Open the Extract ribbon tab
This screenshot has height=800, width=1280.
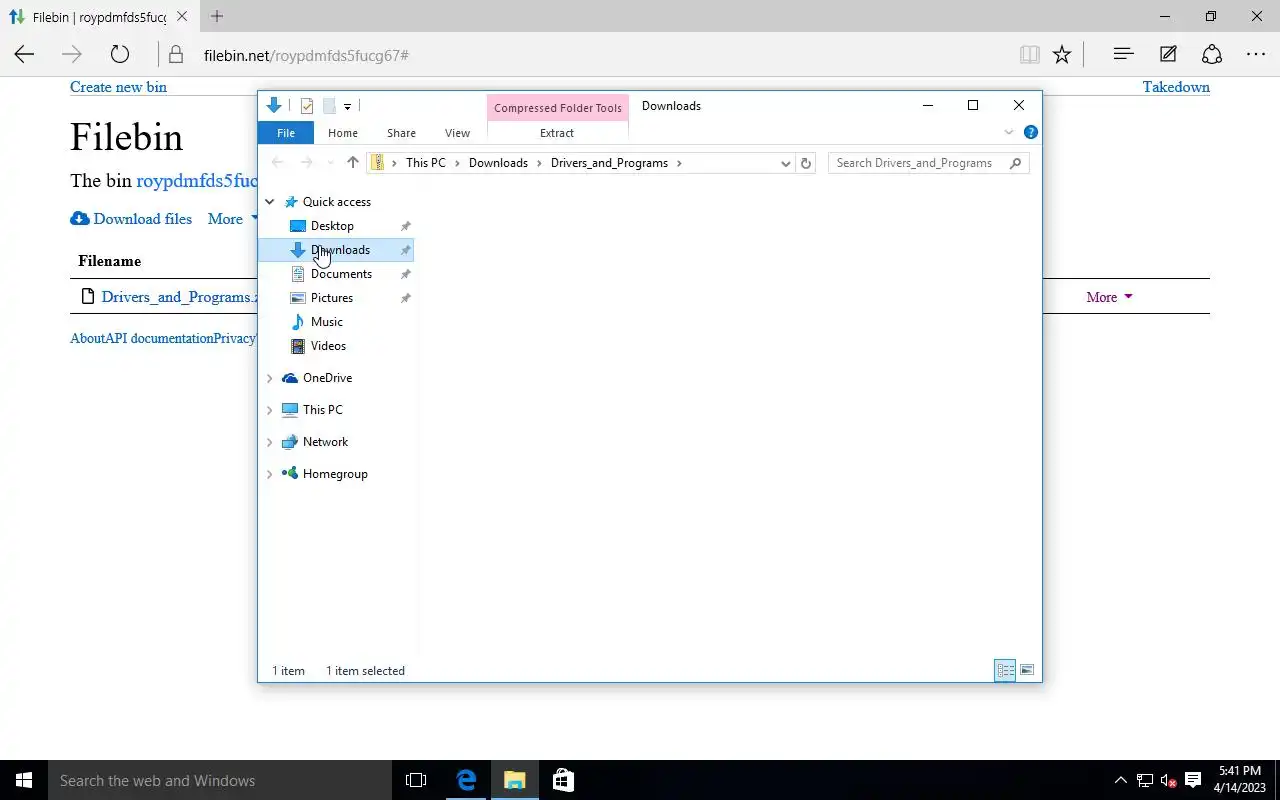click(557, 133)
